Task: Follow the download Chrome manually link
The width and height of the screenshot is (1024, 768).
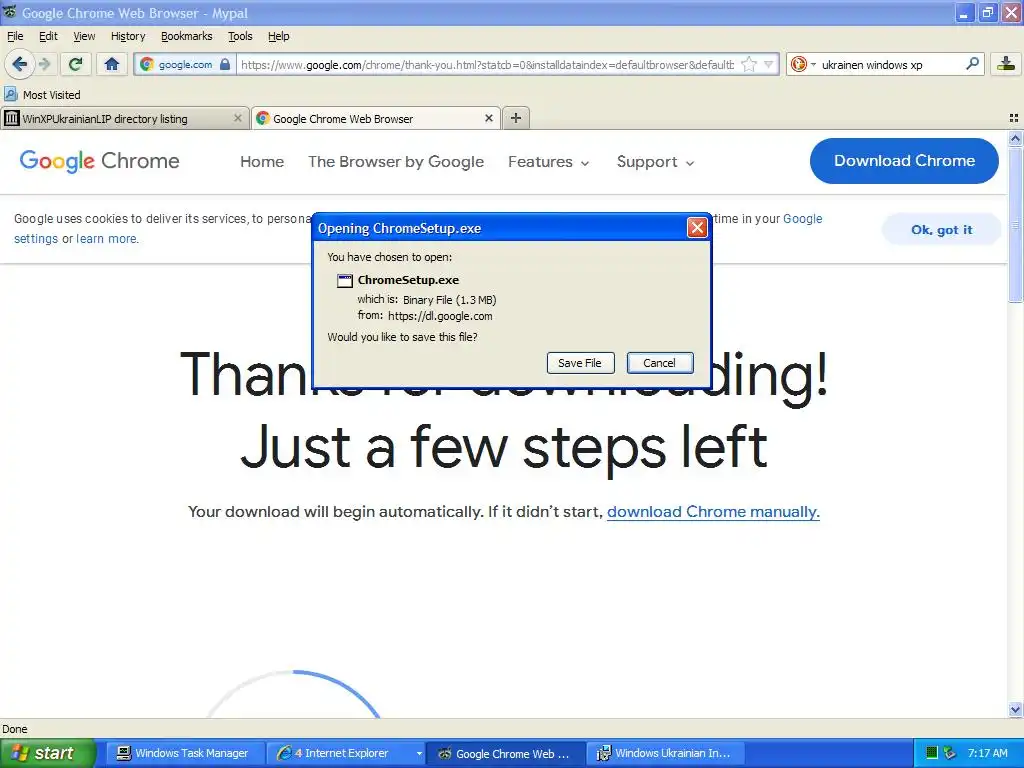Action: tap(713, 511)
